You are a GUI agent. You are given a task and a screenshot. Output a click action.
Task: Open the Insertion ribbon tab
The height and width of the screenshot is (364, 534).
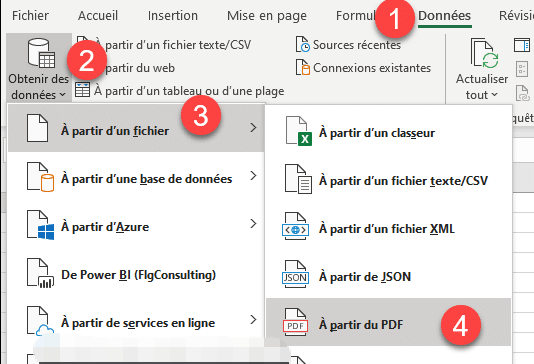173,16
